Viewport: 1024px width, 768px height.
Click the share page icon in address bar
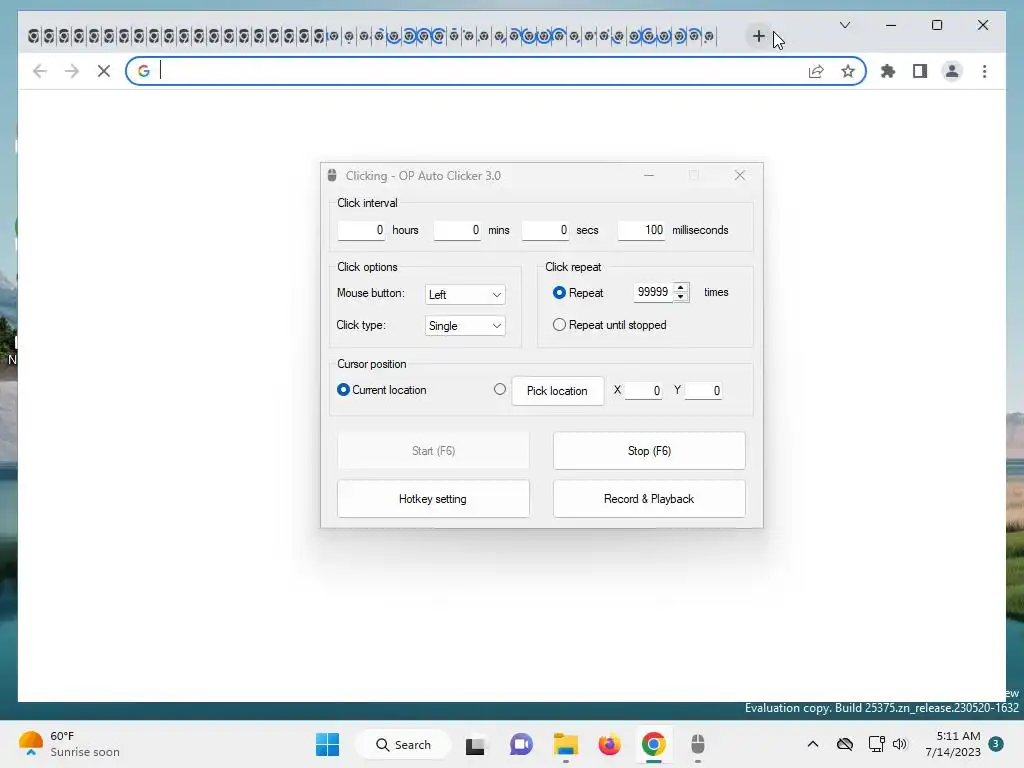click(x=816, y=71)
